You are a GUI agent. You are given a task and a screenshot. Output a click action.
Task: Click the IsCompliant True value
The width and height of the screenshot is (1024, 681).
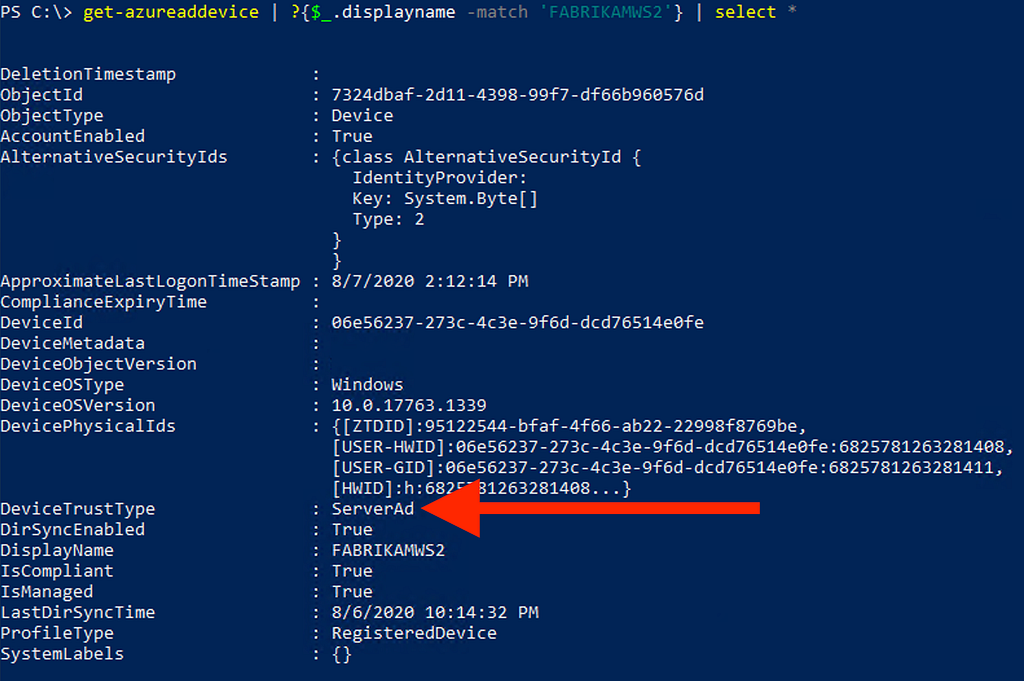tap(353, 571)
